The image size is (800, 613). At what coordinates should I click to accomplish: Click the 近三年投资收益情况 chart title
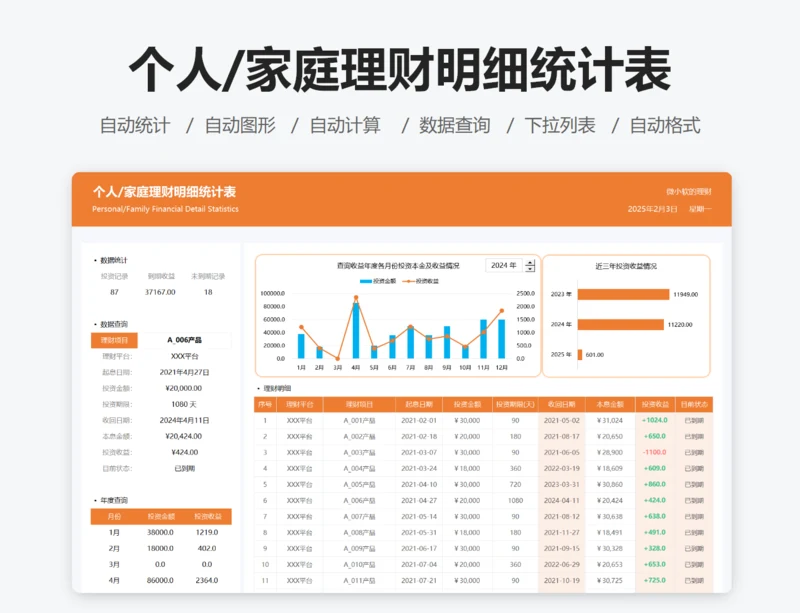click(626, 266)
